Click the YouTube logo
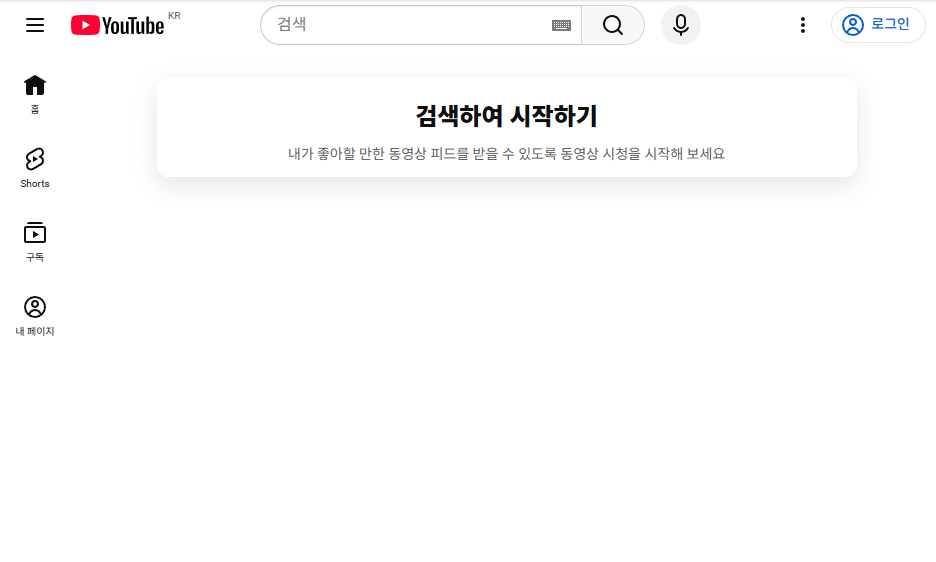 point(117,25)
